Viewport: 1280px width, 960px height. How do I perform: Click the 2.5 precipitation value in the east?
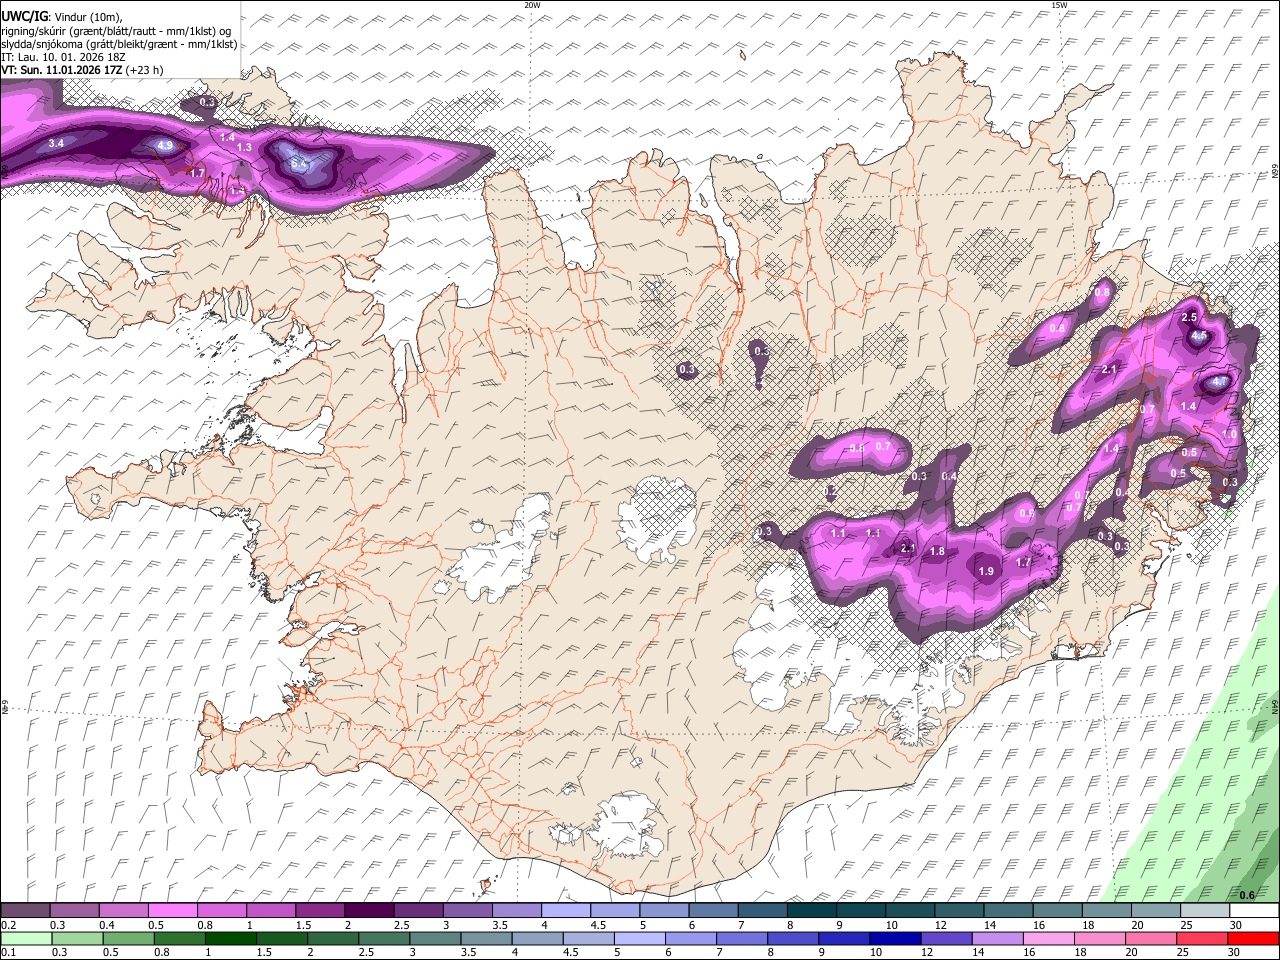pyautogui.click(x=1189, y=317)
